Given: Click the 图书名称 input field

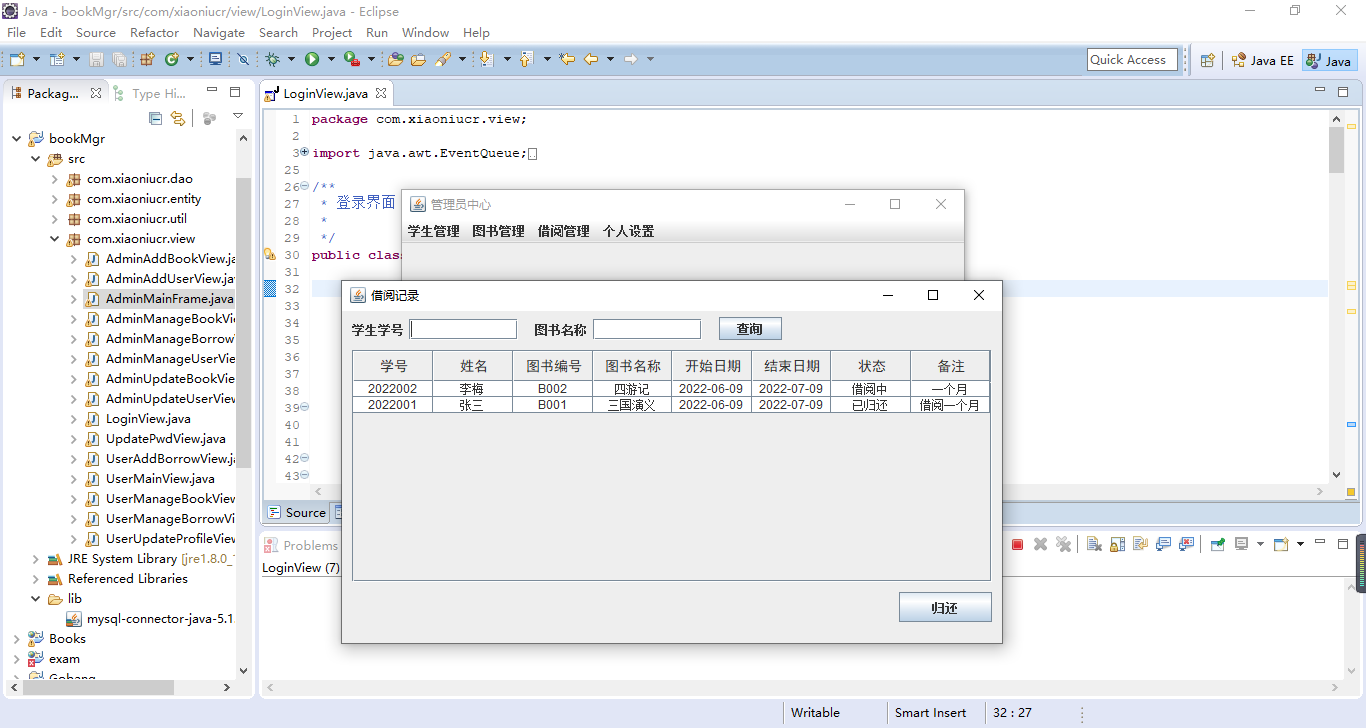Looking at the screenshot, I should click(647, 329).
